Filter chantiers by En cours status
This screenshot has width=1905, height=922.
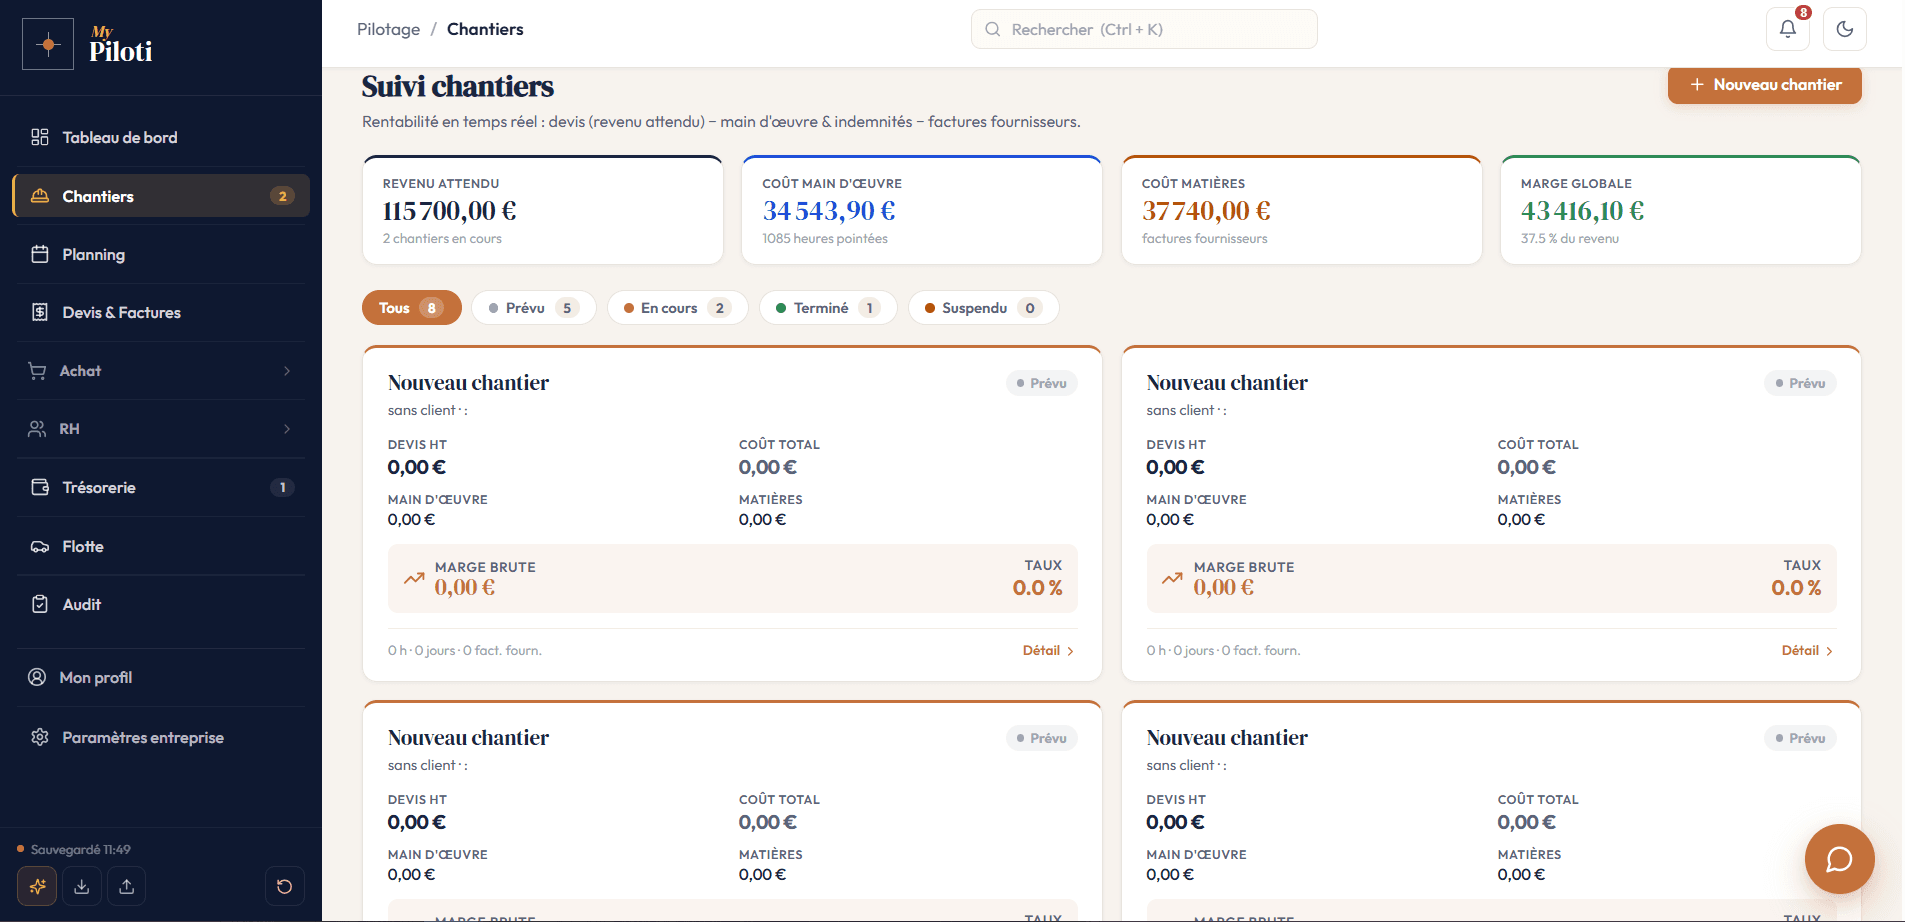pos(677,308)
